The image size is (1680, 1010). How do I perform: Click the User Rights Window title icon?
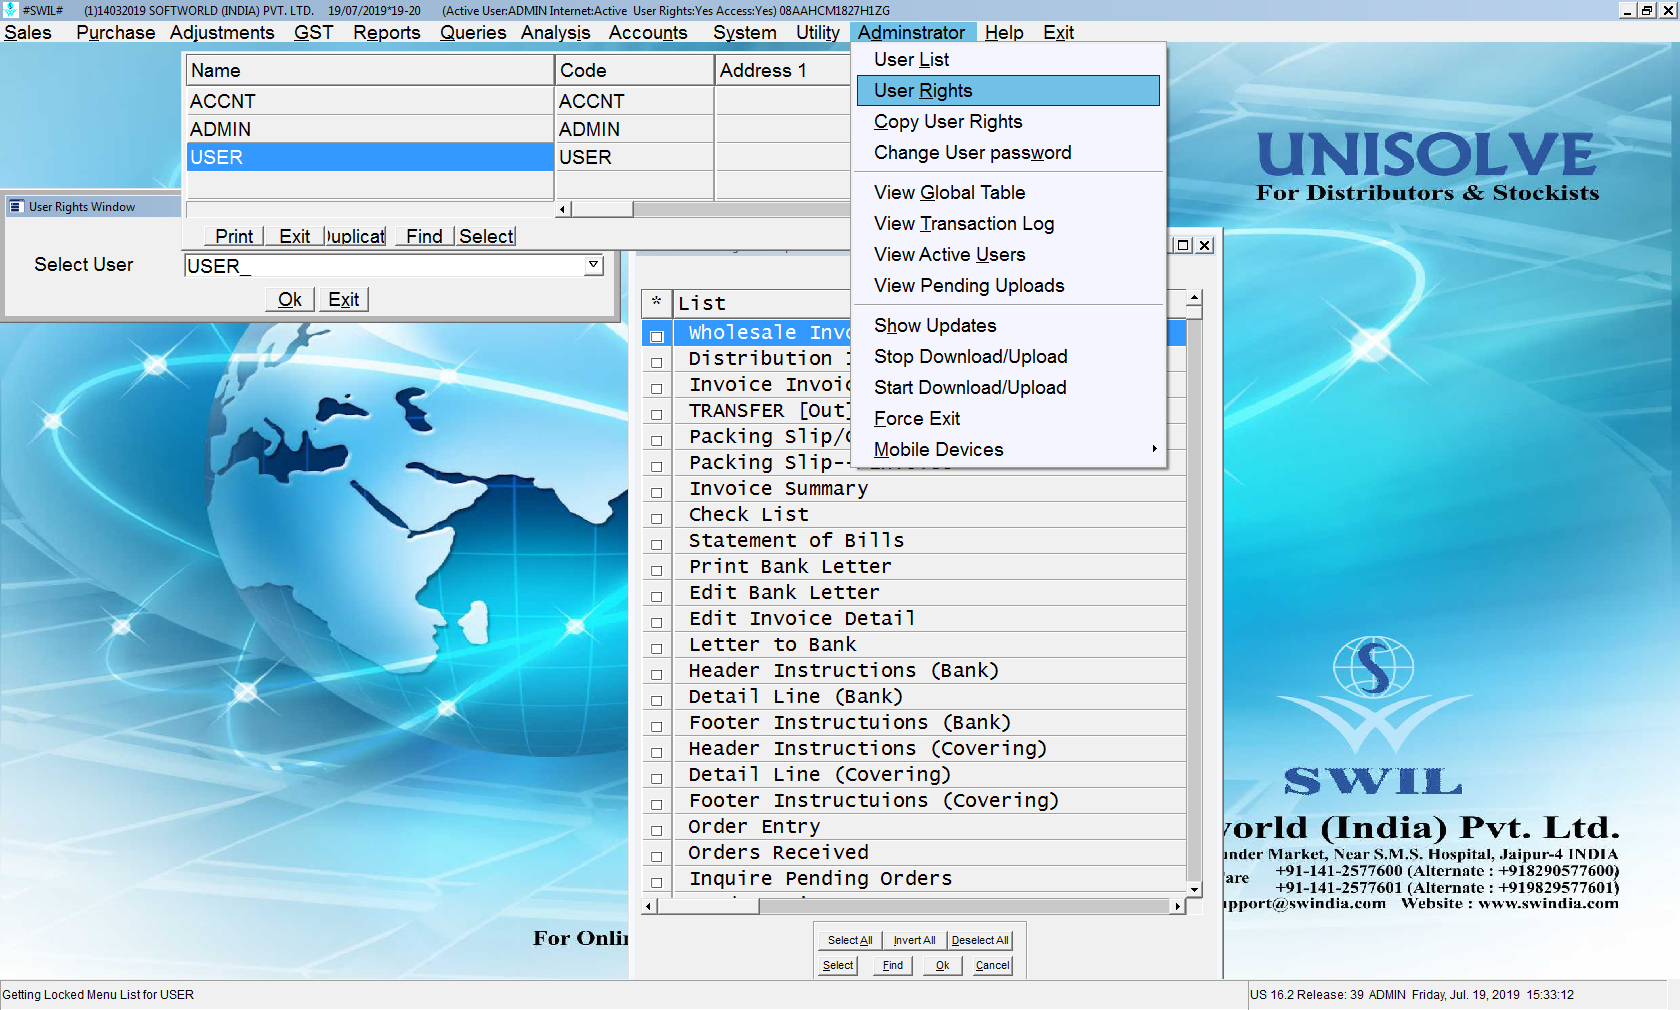coord(16,207)
